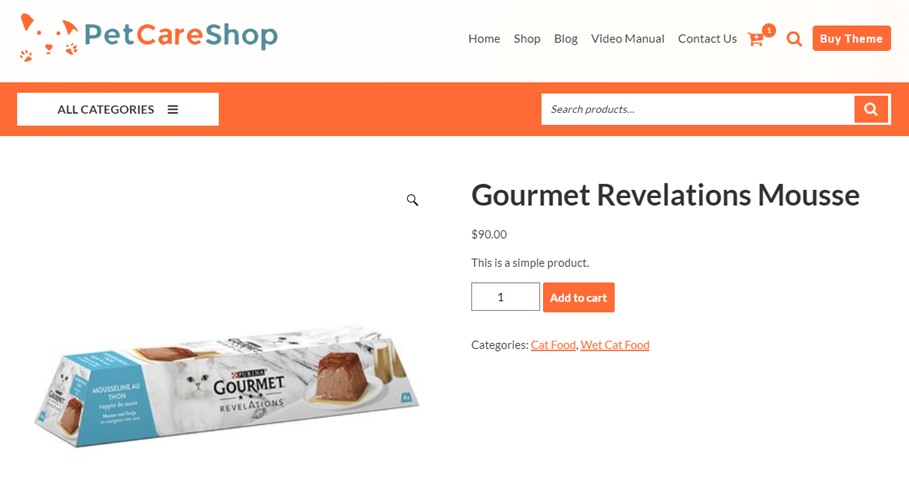The height and width of the screenshot is (490, 909).
Task: Focus the Search products field
Action: click(x=697, y=109)
